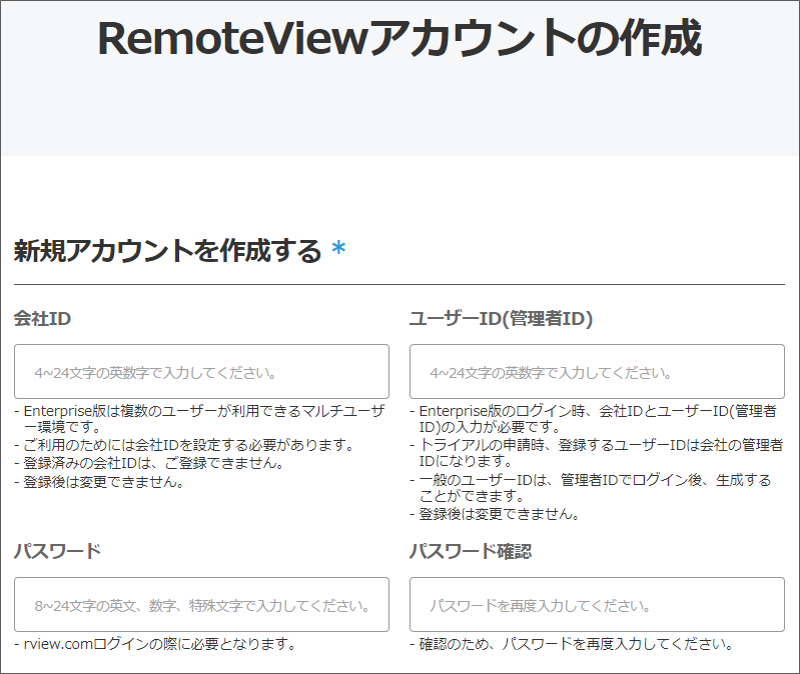This screenshot has height=674, width=800.
Task: Click the 会社ID label
Action: pyautogui.click(x=42, y=318)
